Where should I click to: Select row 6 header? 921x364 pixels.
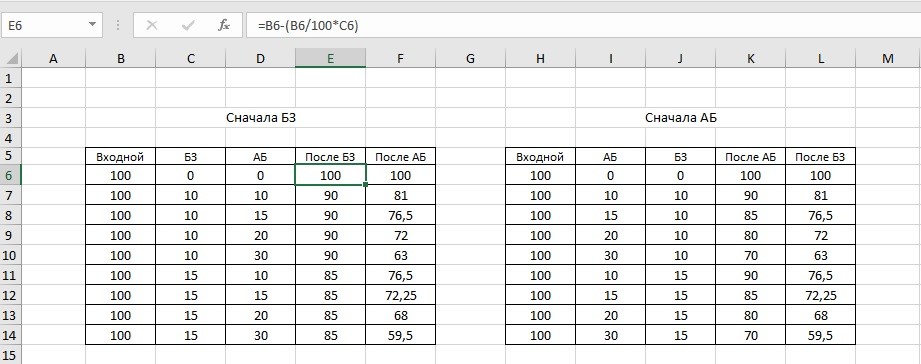click(x=10, y=175)
